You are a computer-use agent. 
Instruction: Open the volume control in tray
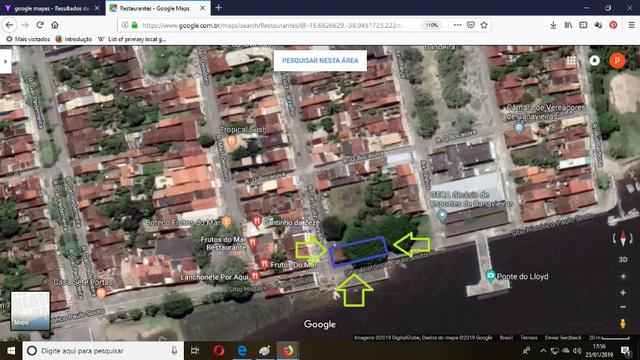point(577,351)
